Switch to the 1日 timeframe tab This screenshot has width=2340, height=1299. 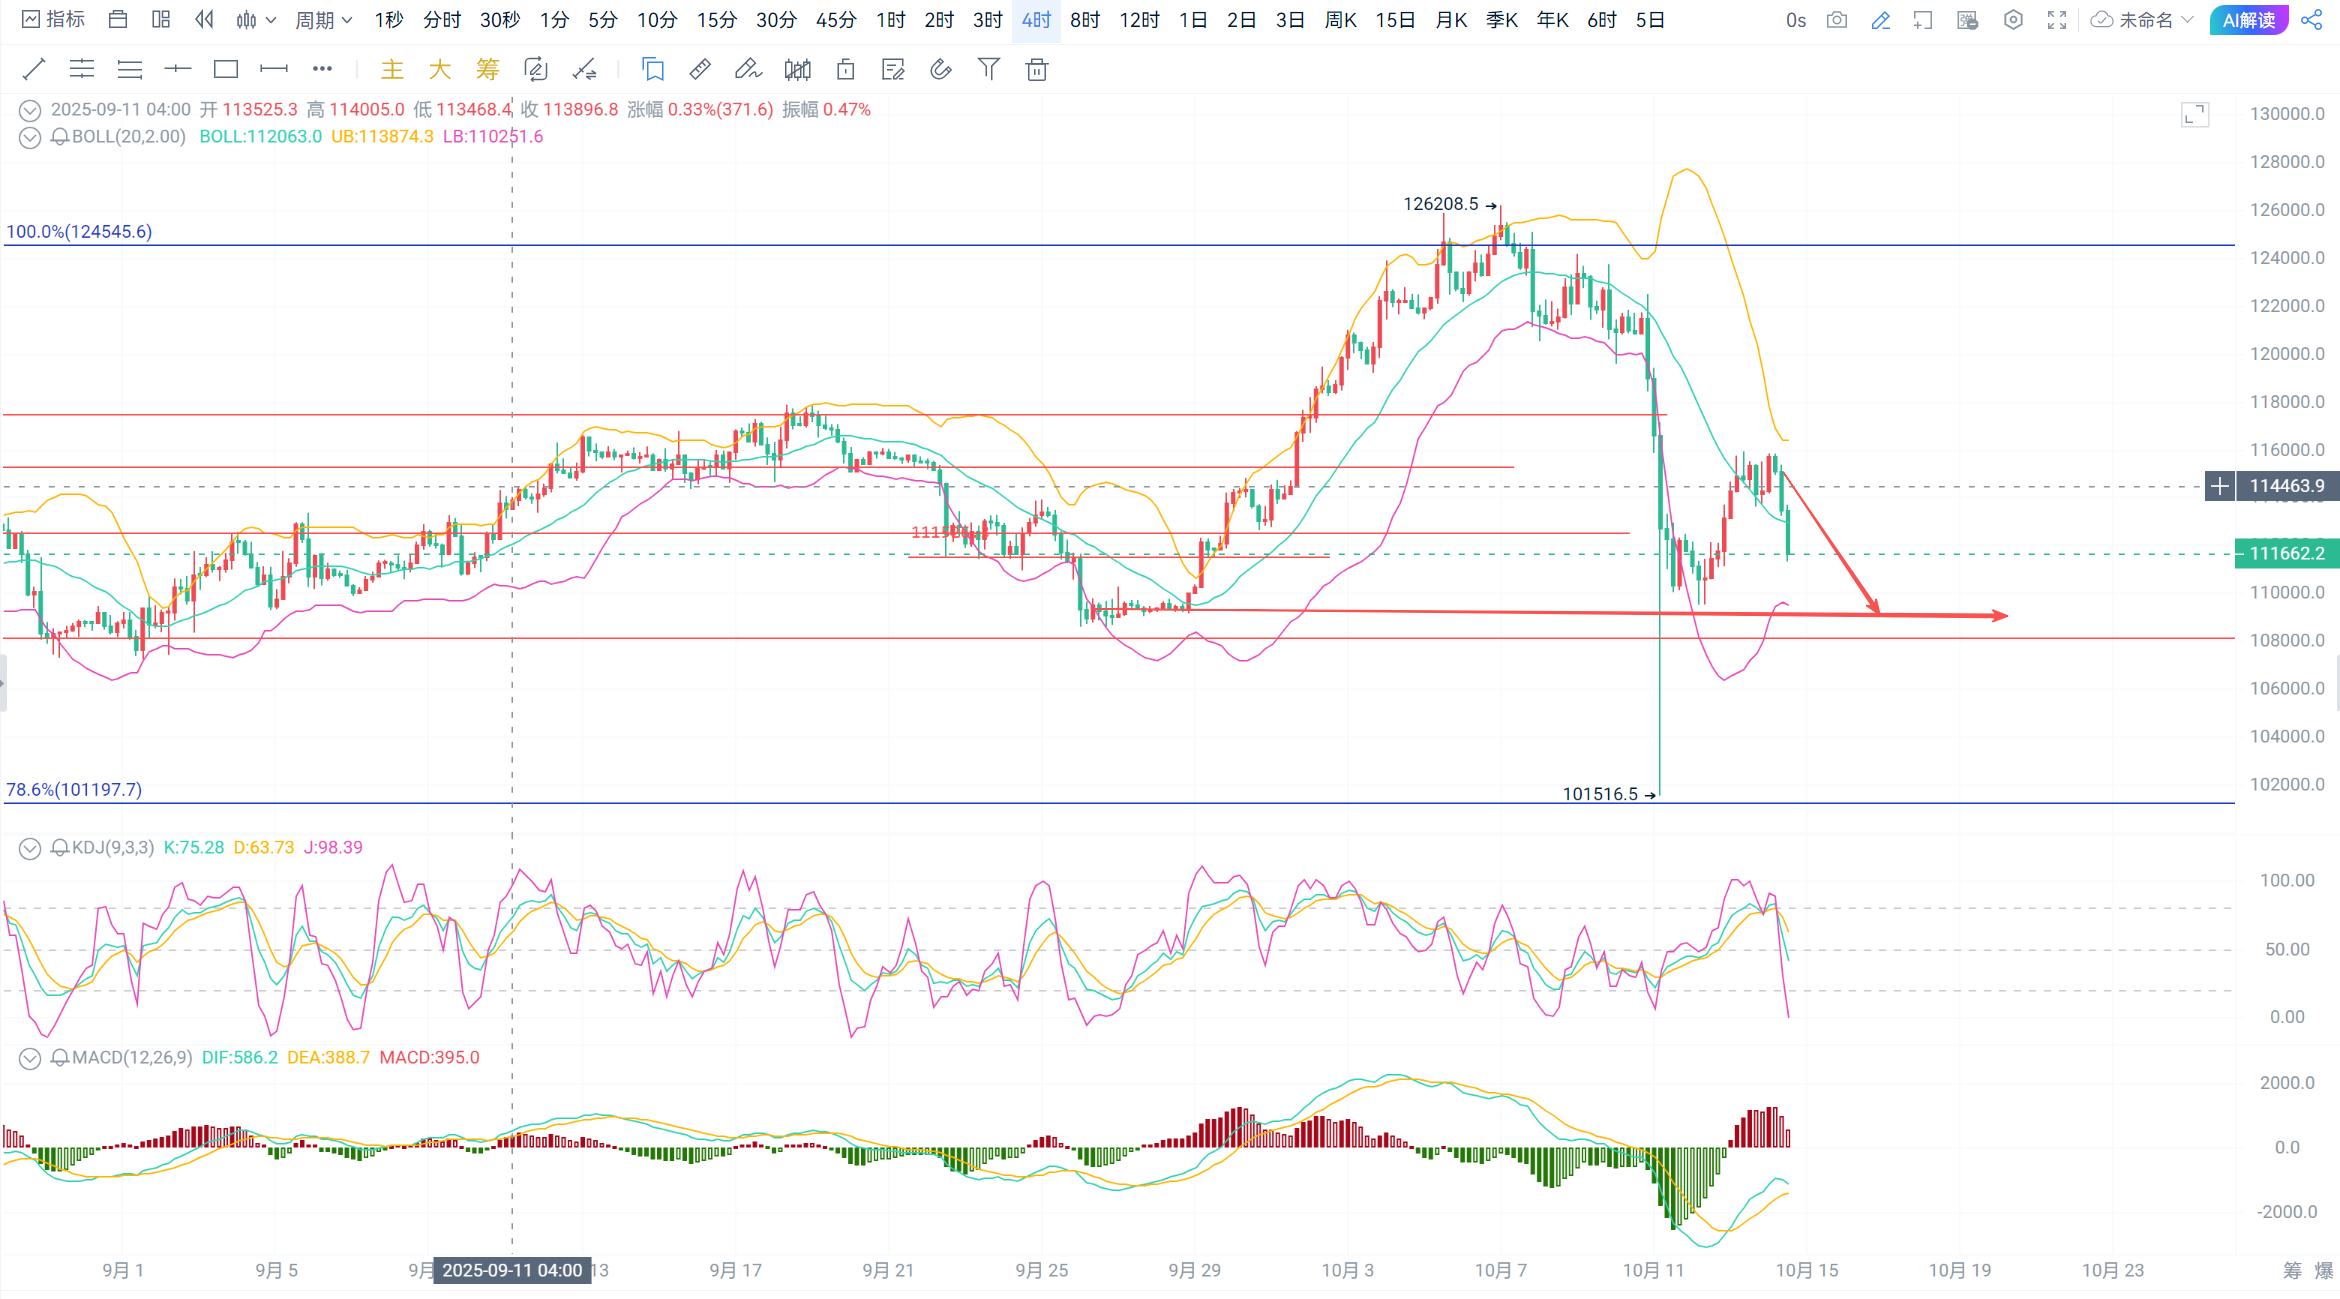point(1193,20)
